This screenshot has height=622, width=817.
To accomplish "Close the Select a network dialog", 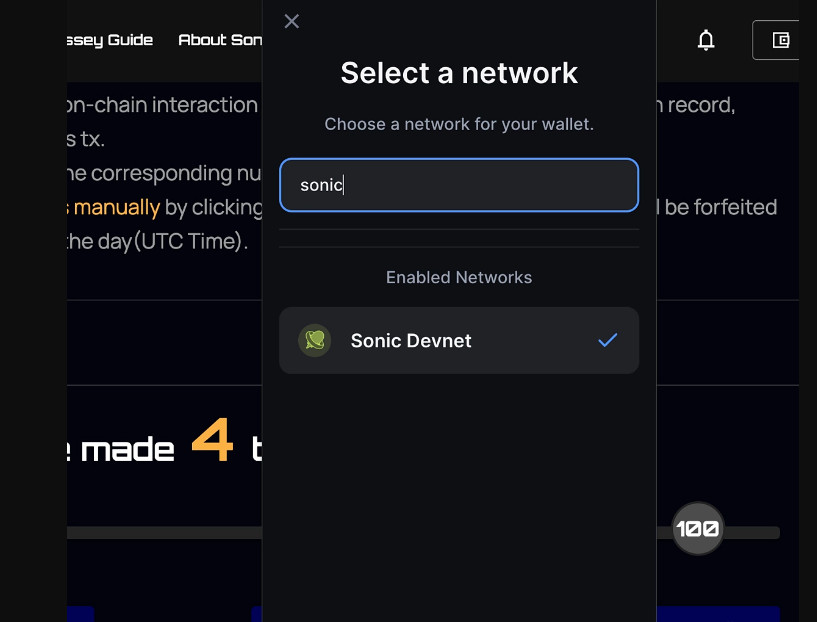I will (x=291, y=21).
